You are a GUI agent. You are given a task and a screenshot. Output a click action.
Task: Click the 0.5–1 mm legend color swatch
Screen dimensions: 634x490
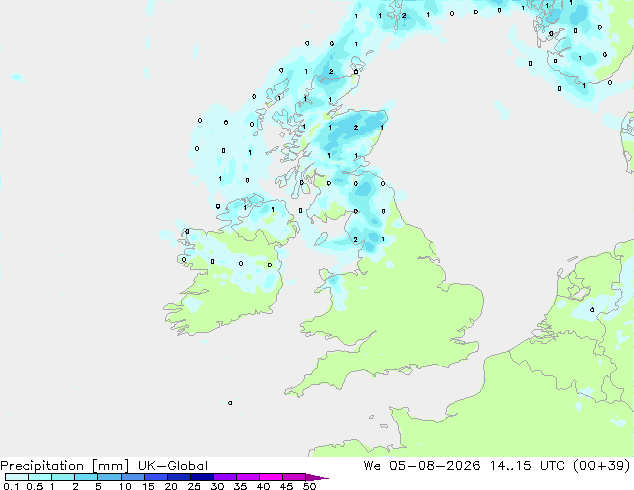(40, 477)
